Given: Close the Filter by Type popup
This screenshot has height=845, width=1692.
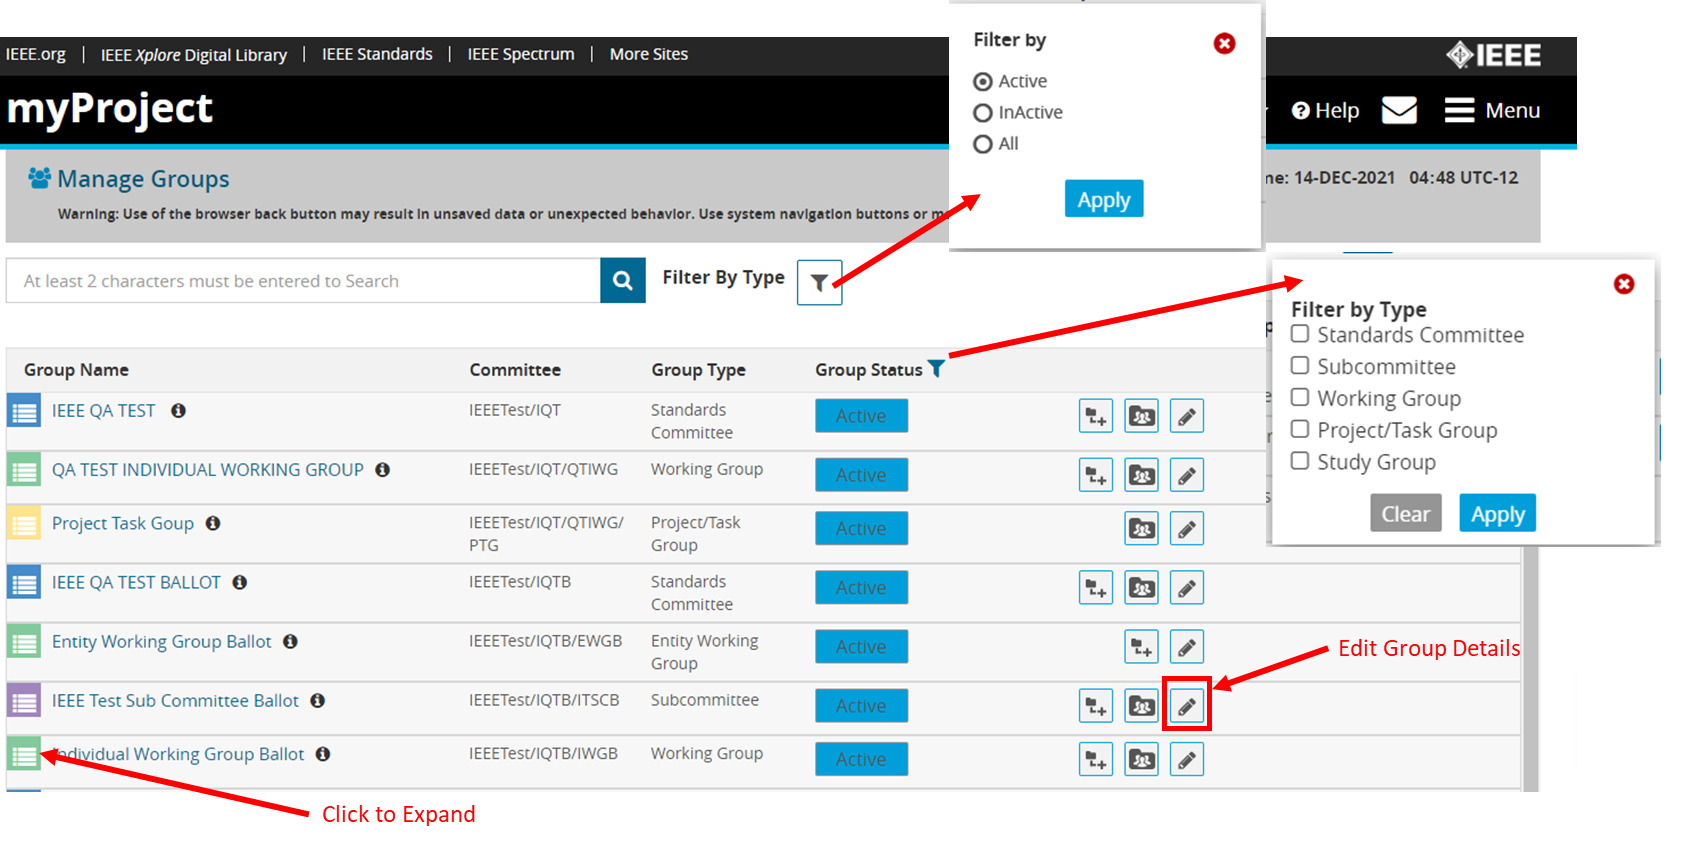Looking at the screenshot, I should [1624, 284].
